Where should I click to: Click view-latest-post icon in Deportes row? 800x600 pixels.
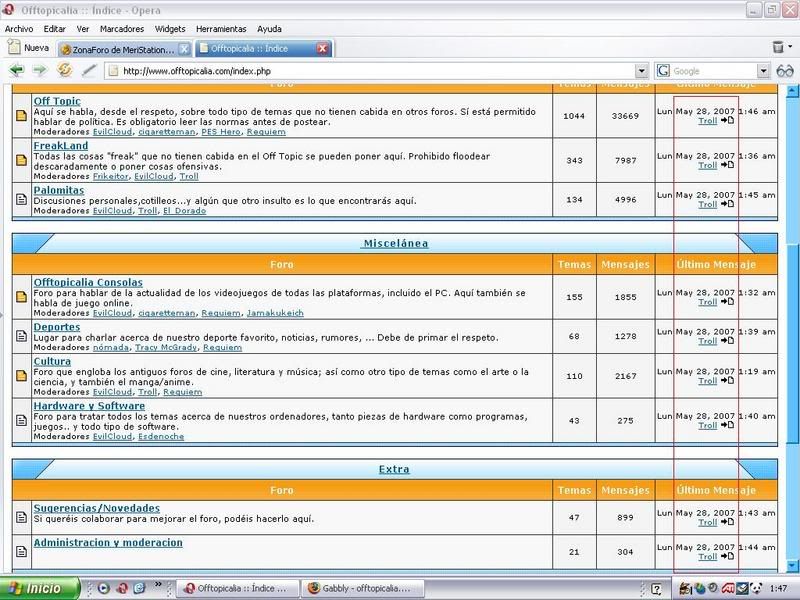727,341
